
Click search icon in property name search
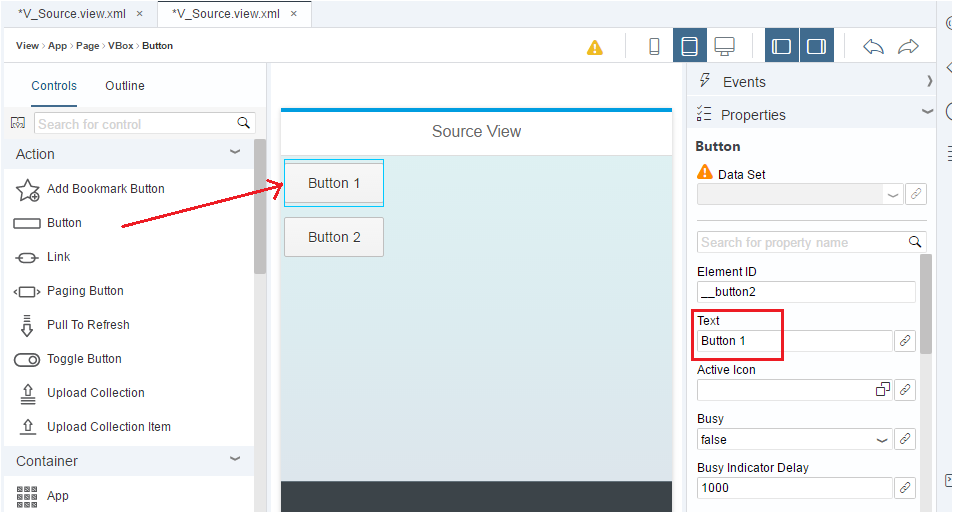pyautogui.click(x=915, y=242)
